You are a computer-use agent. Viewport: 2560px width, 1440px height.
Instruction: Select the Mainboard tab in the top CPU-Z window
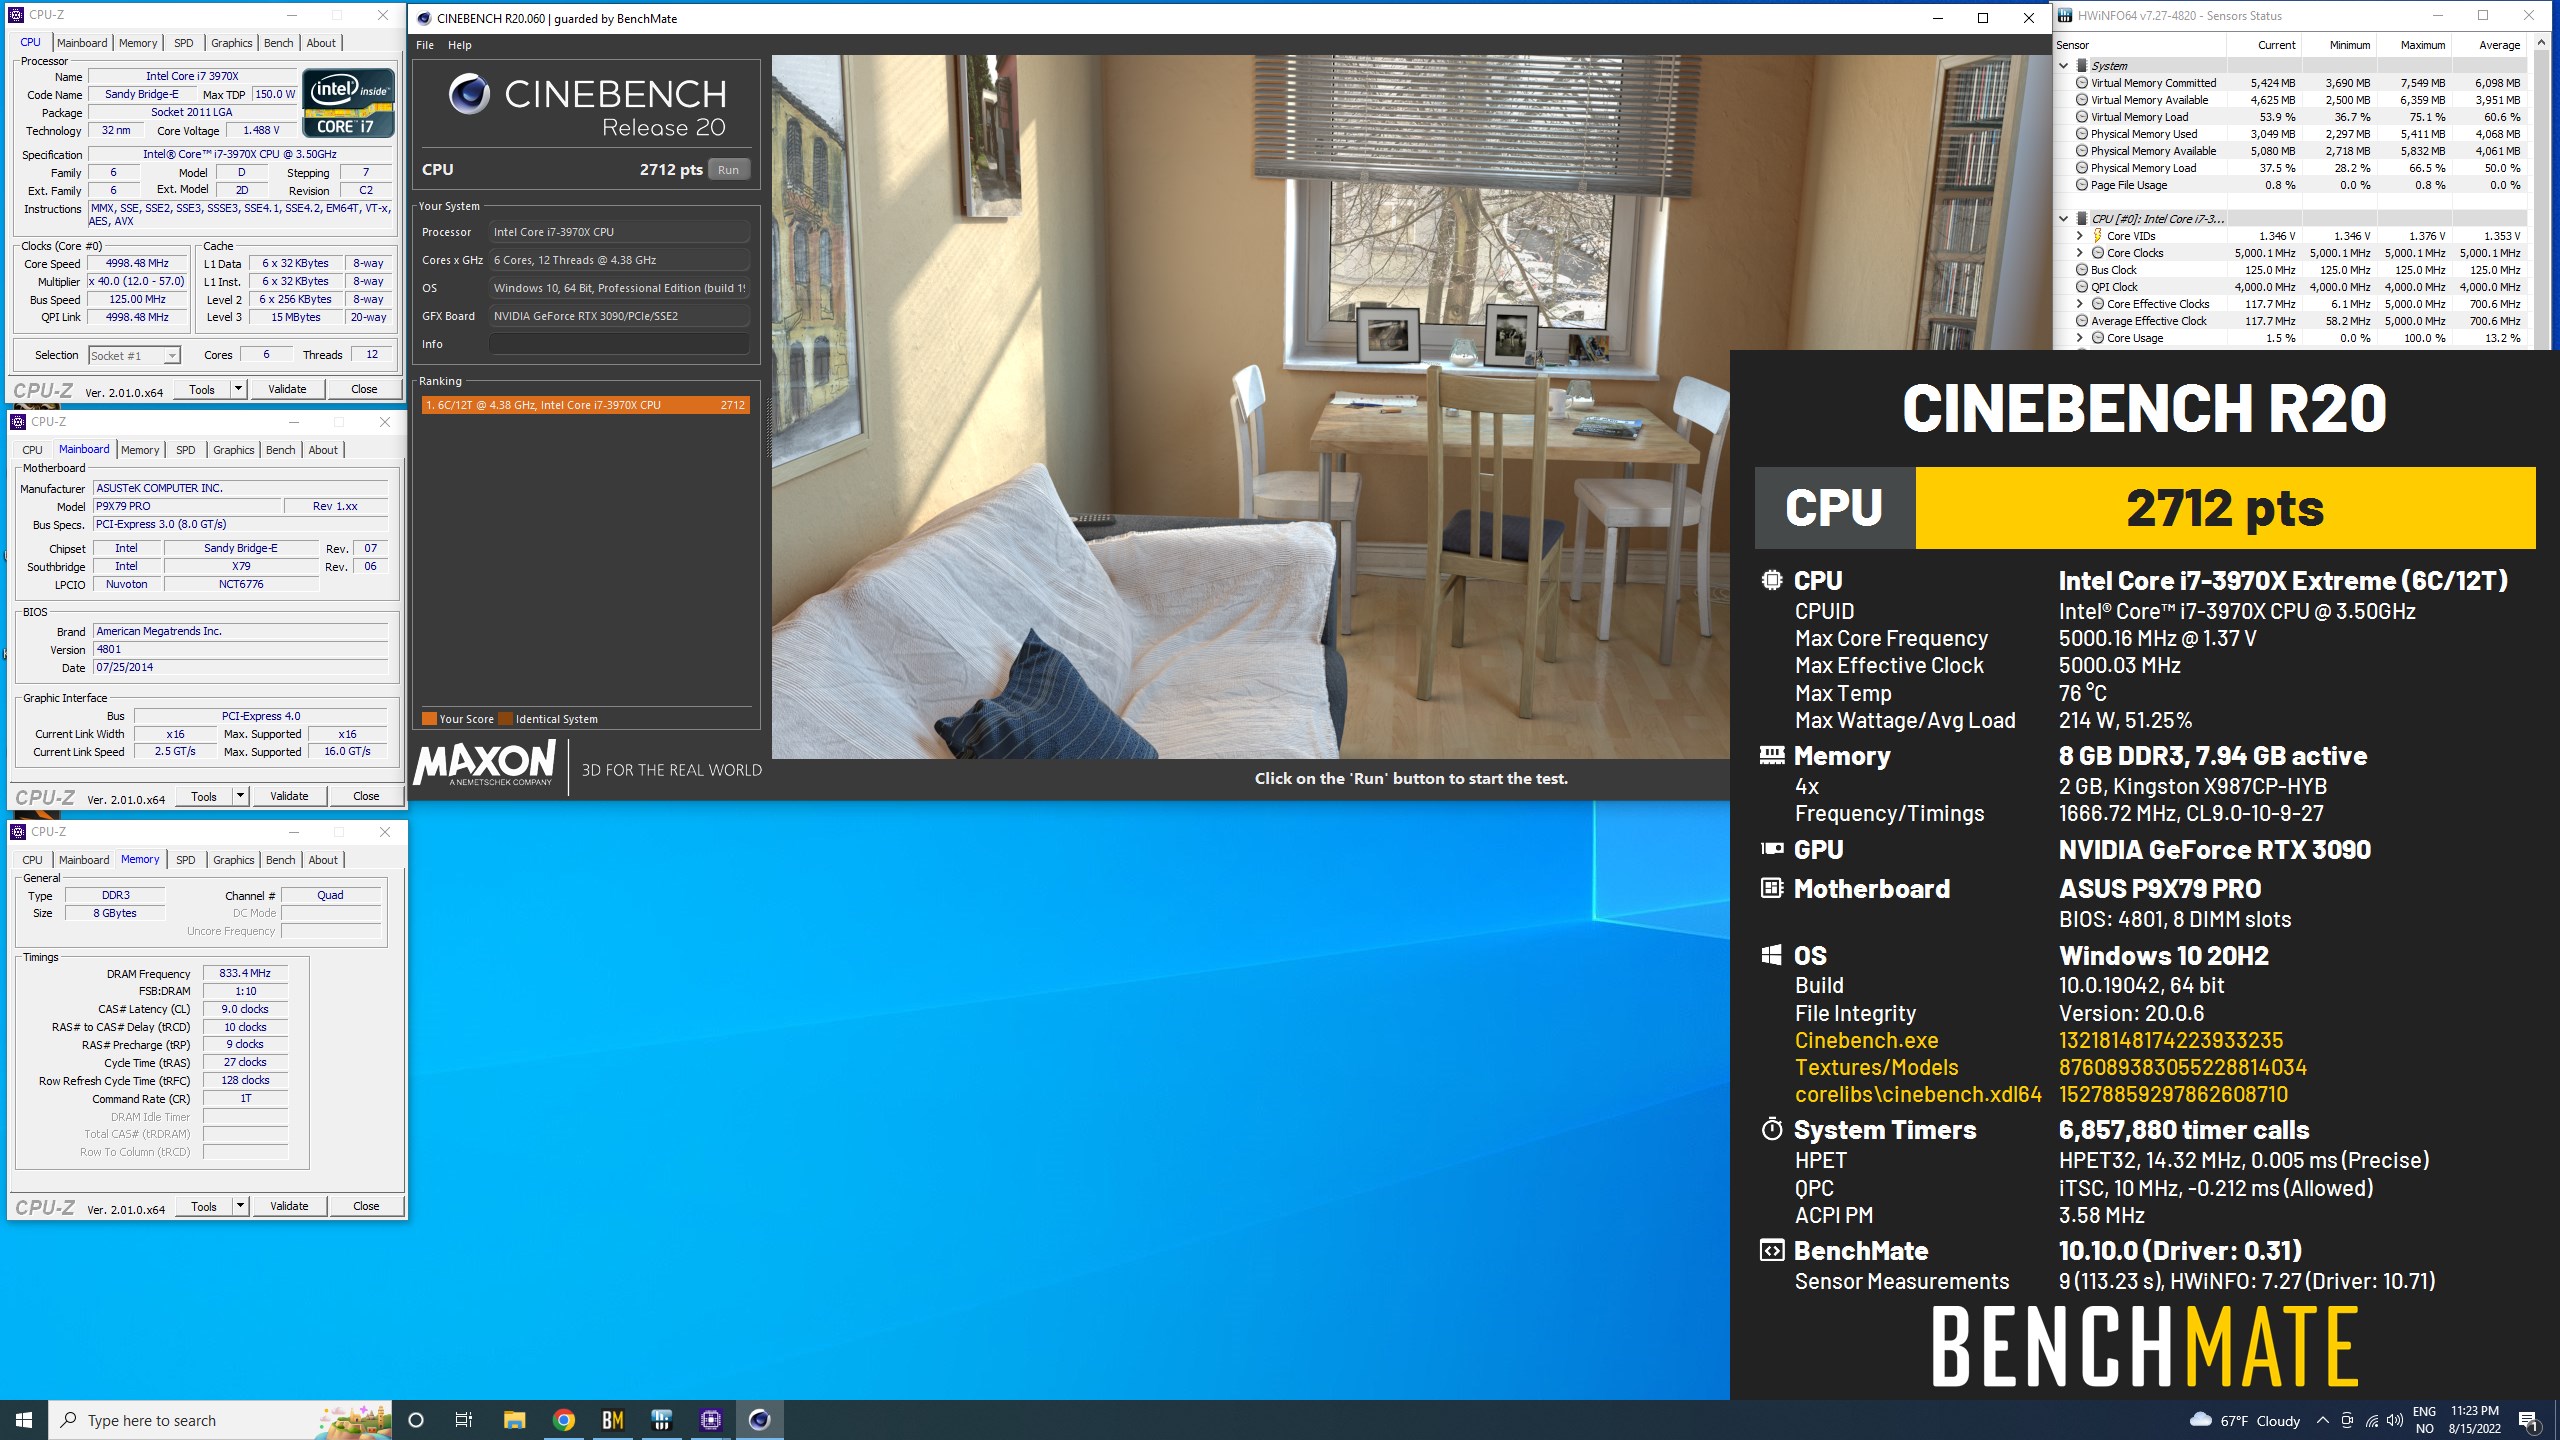point(82,43)
